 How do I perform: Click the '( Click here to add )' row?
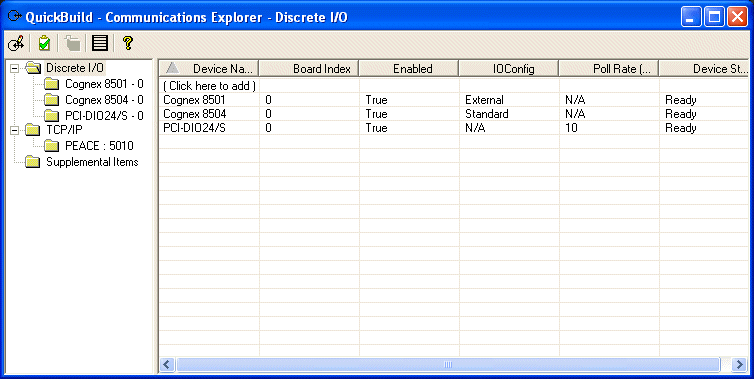point(210,86)
